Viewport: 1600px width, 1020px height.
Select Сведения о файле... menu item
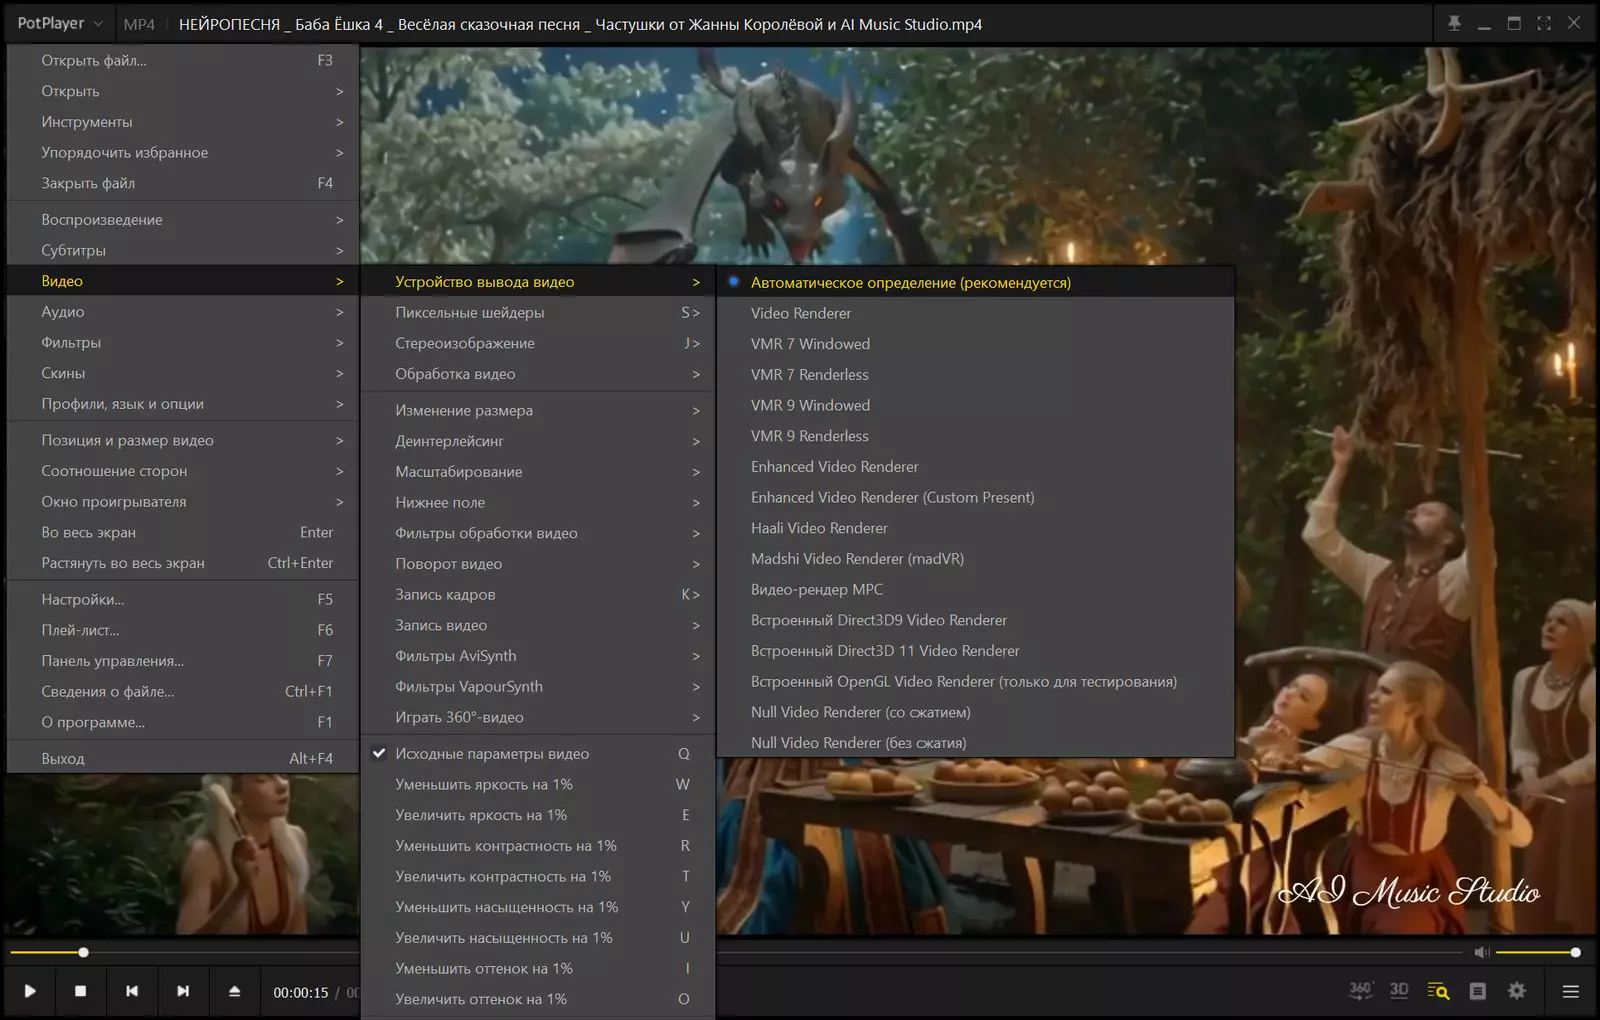pyautogui.click(x=183, y=691)
